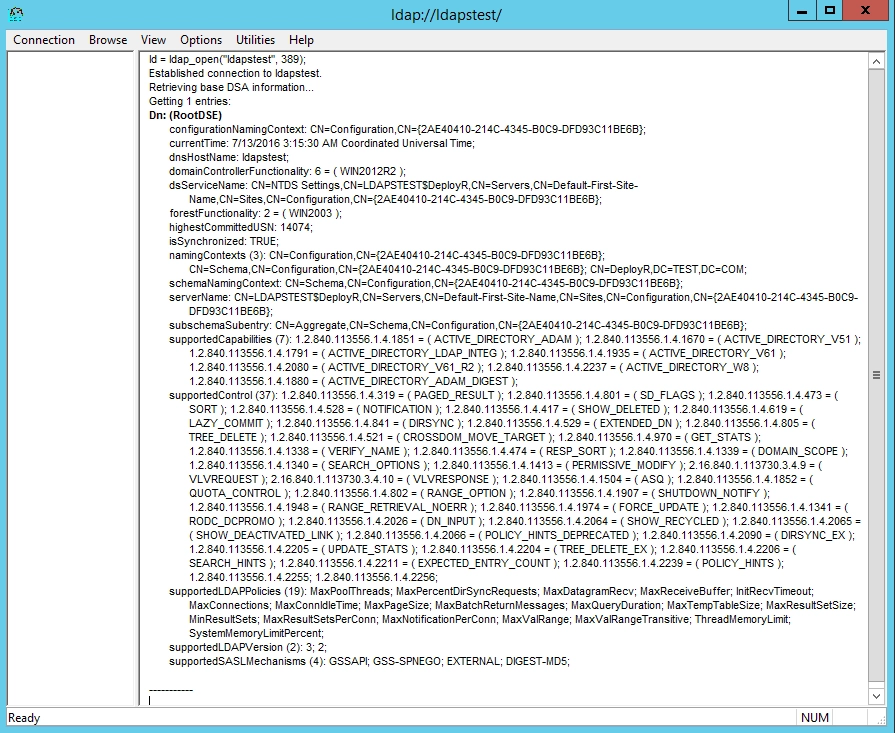The width and height of the screenshot is (895, 733).
Task: Click the 'Ready' status bar text
Action: click(x=24, y=718)
